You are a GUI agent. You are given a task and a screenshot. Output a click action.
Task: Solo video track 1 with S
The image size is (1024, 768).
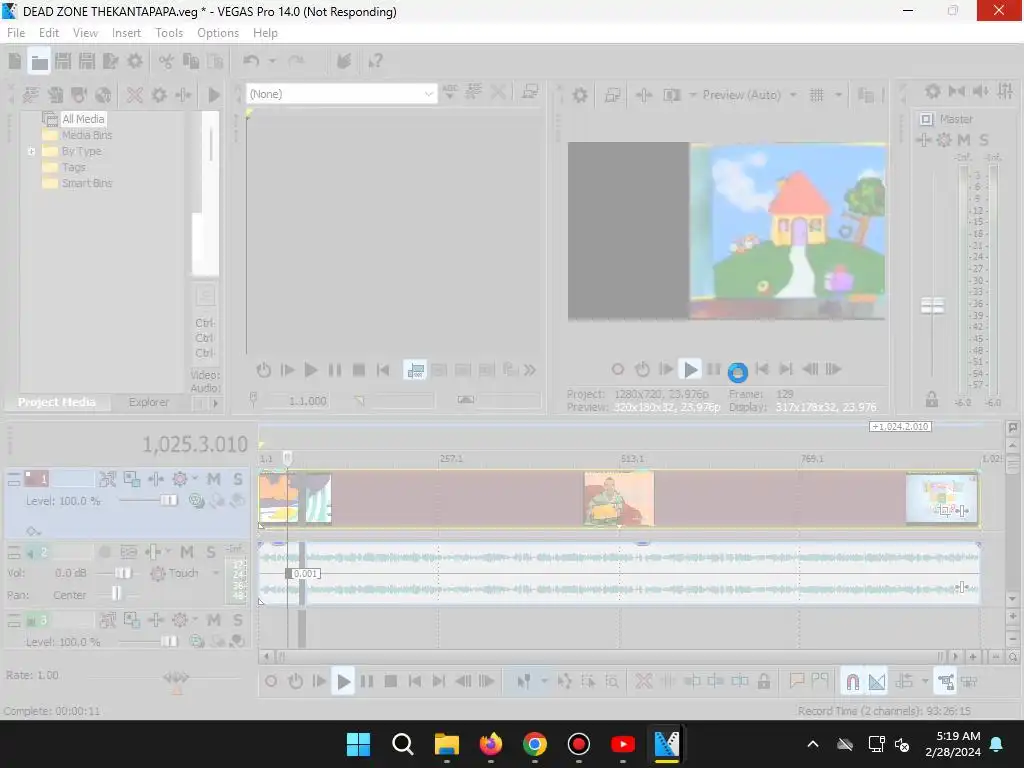click(x=238, y=479)
